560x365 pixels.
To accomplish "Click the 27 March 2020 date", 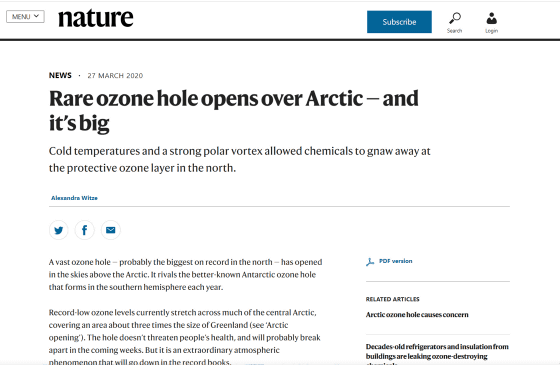I will click(x=115, y=76).
